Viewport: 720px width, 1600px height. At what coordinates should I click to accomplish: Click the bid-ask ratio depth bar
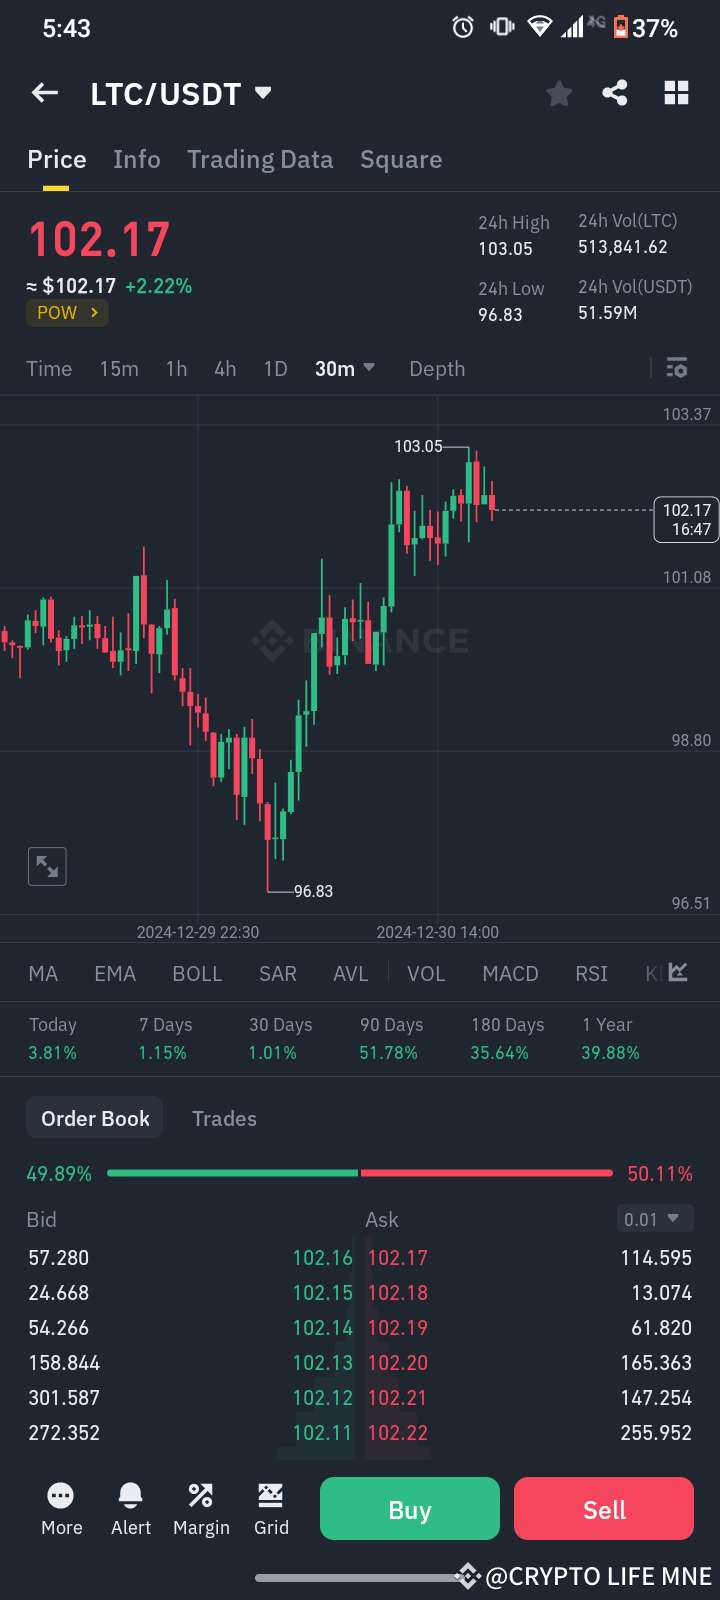coord(360,1172)
